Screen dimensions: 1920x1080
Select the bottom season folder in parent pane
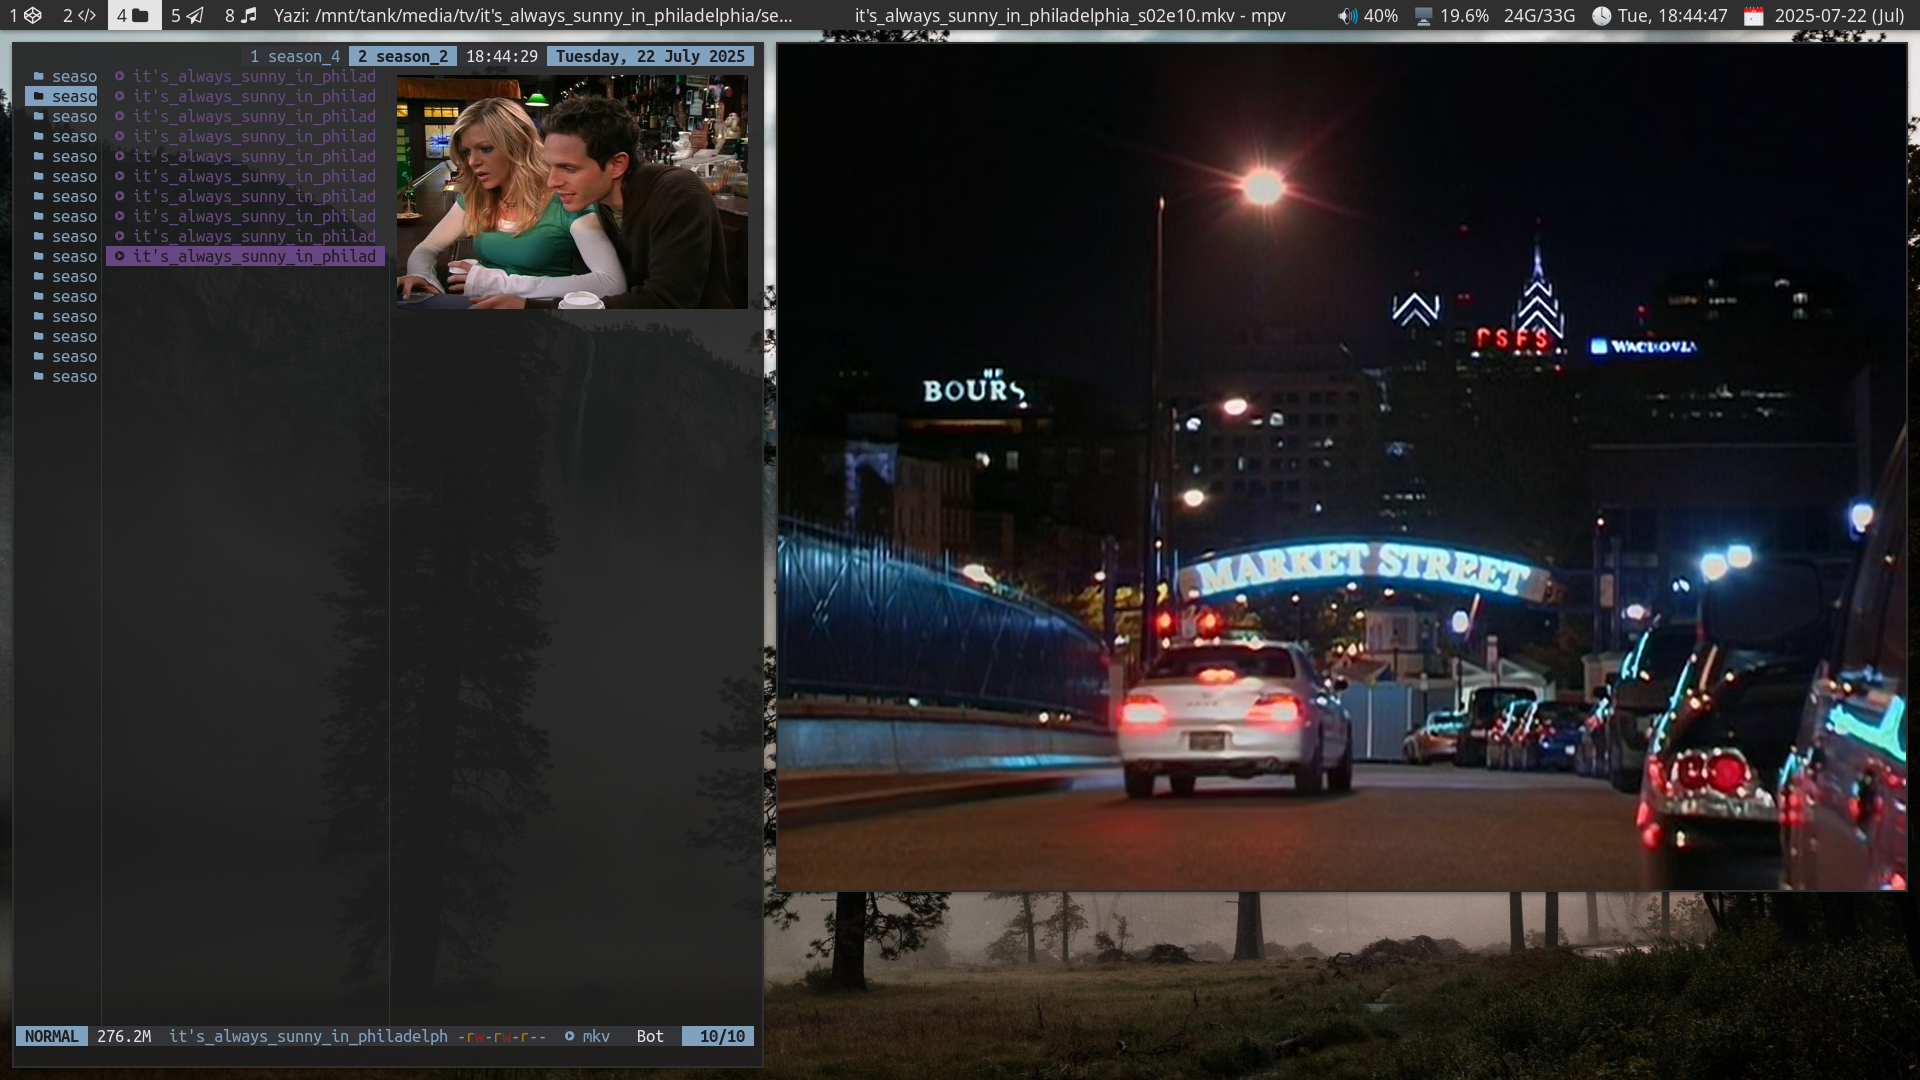click(64, 376)
